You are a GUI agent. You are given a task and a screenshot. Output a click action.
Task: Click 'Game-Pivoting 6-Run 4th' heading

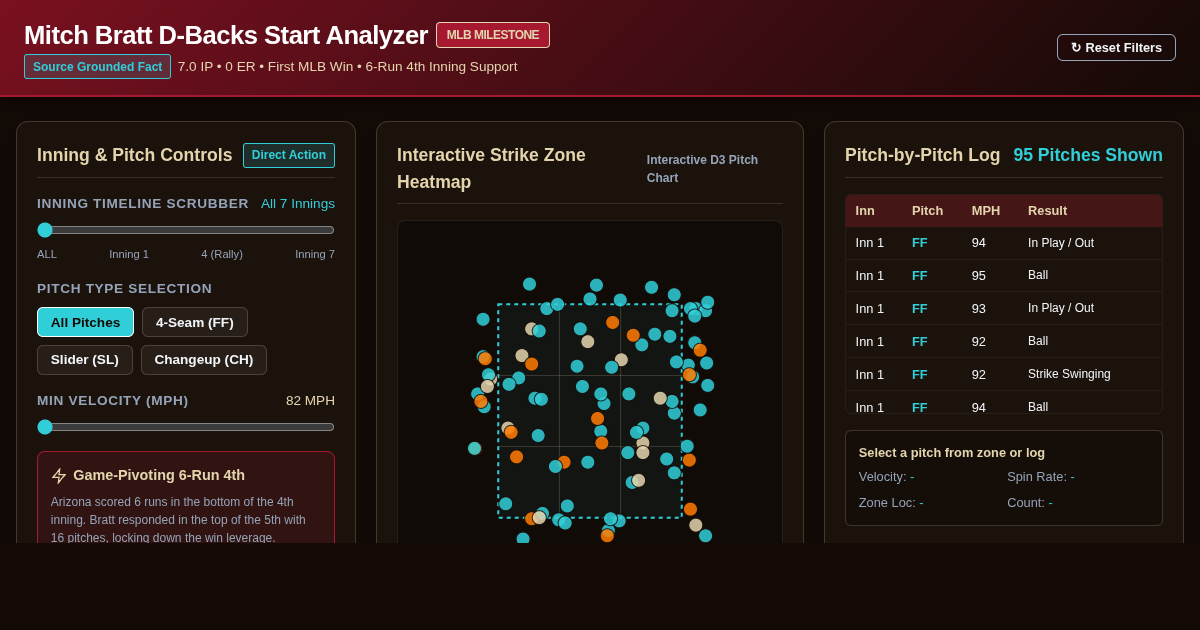click(159, 475)
